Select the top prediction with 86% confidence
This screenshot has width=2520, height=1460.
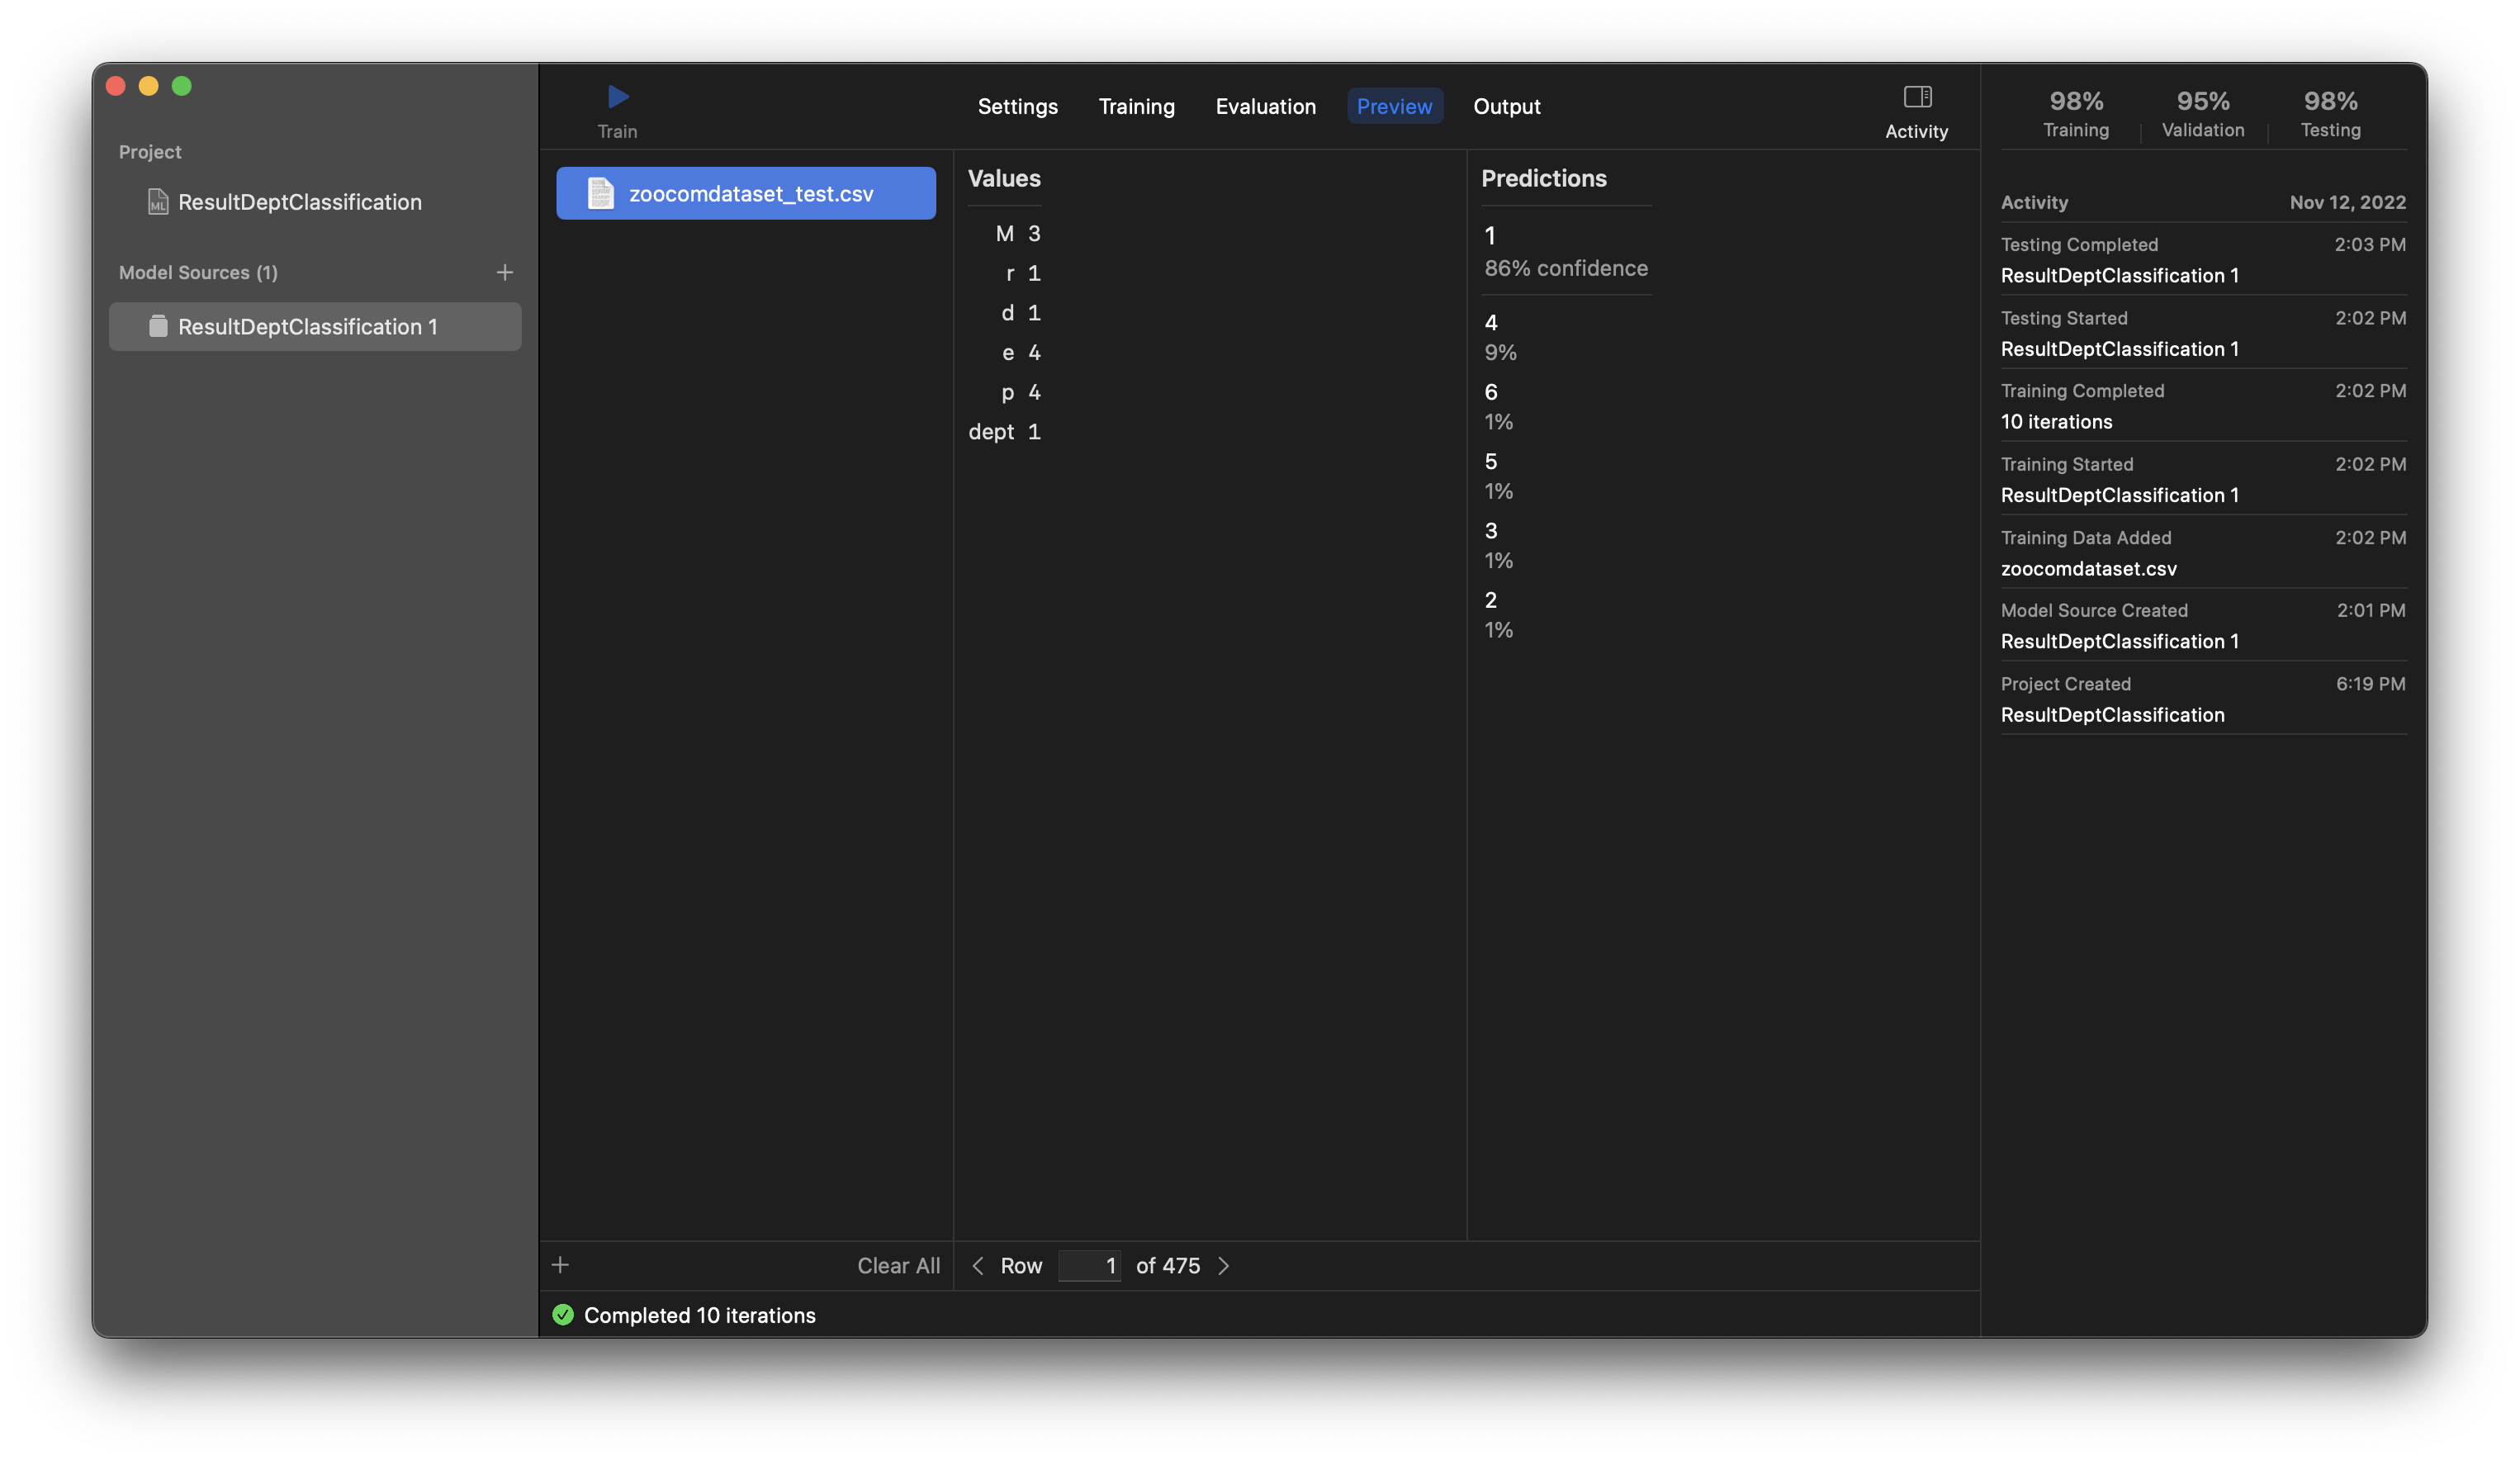point(1565,252)
